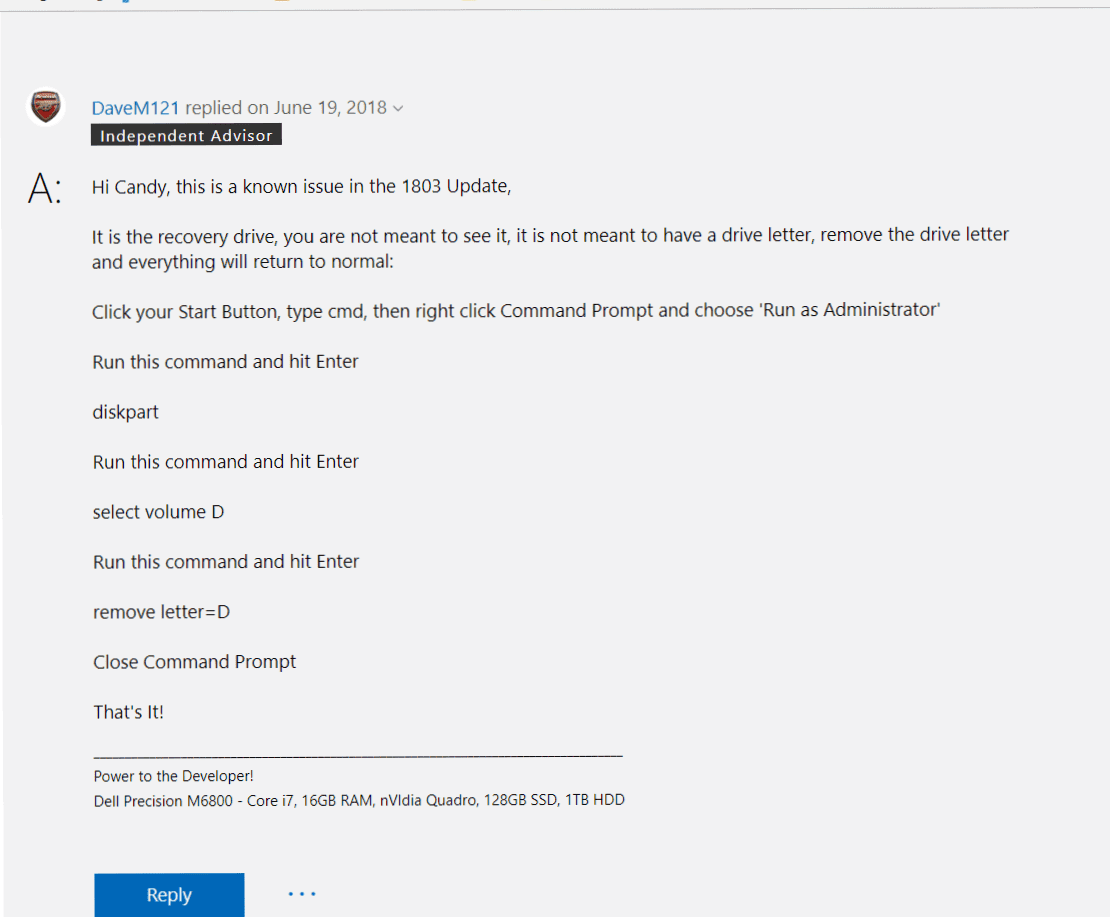Image resolution: width=1110 pixels, height=917 pixels.
Task: Click the 'A:' answer marker
Action: tap(45, 188)
